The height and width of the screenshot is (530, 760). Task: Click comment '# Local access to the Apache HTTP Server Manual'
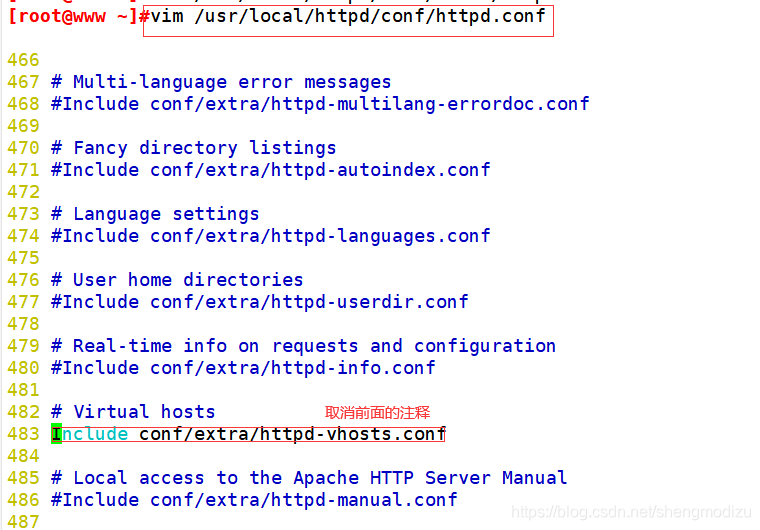[x=309, y=478]
